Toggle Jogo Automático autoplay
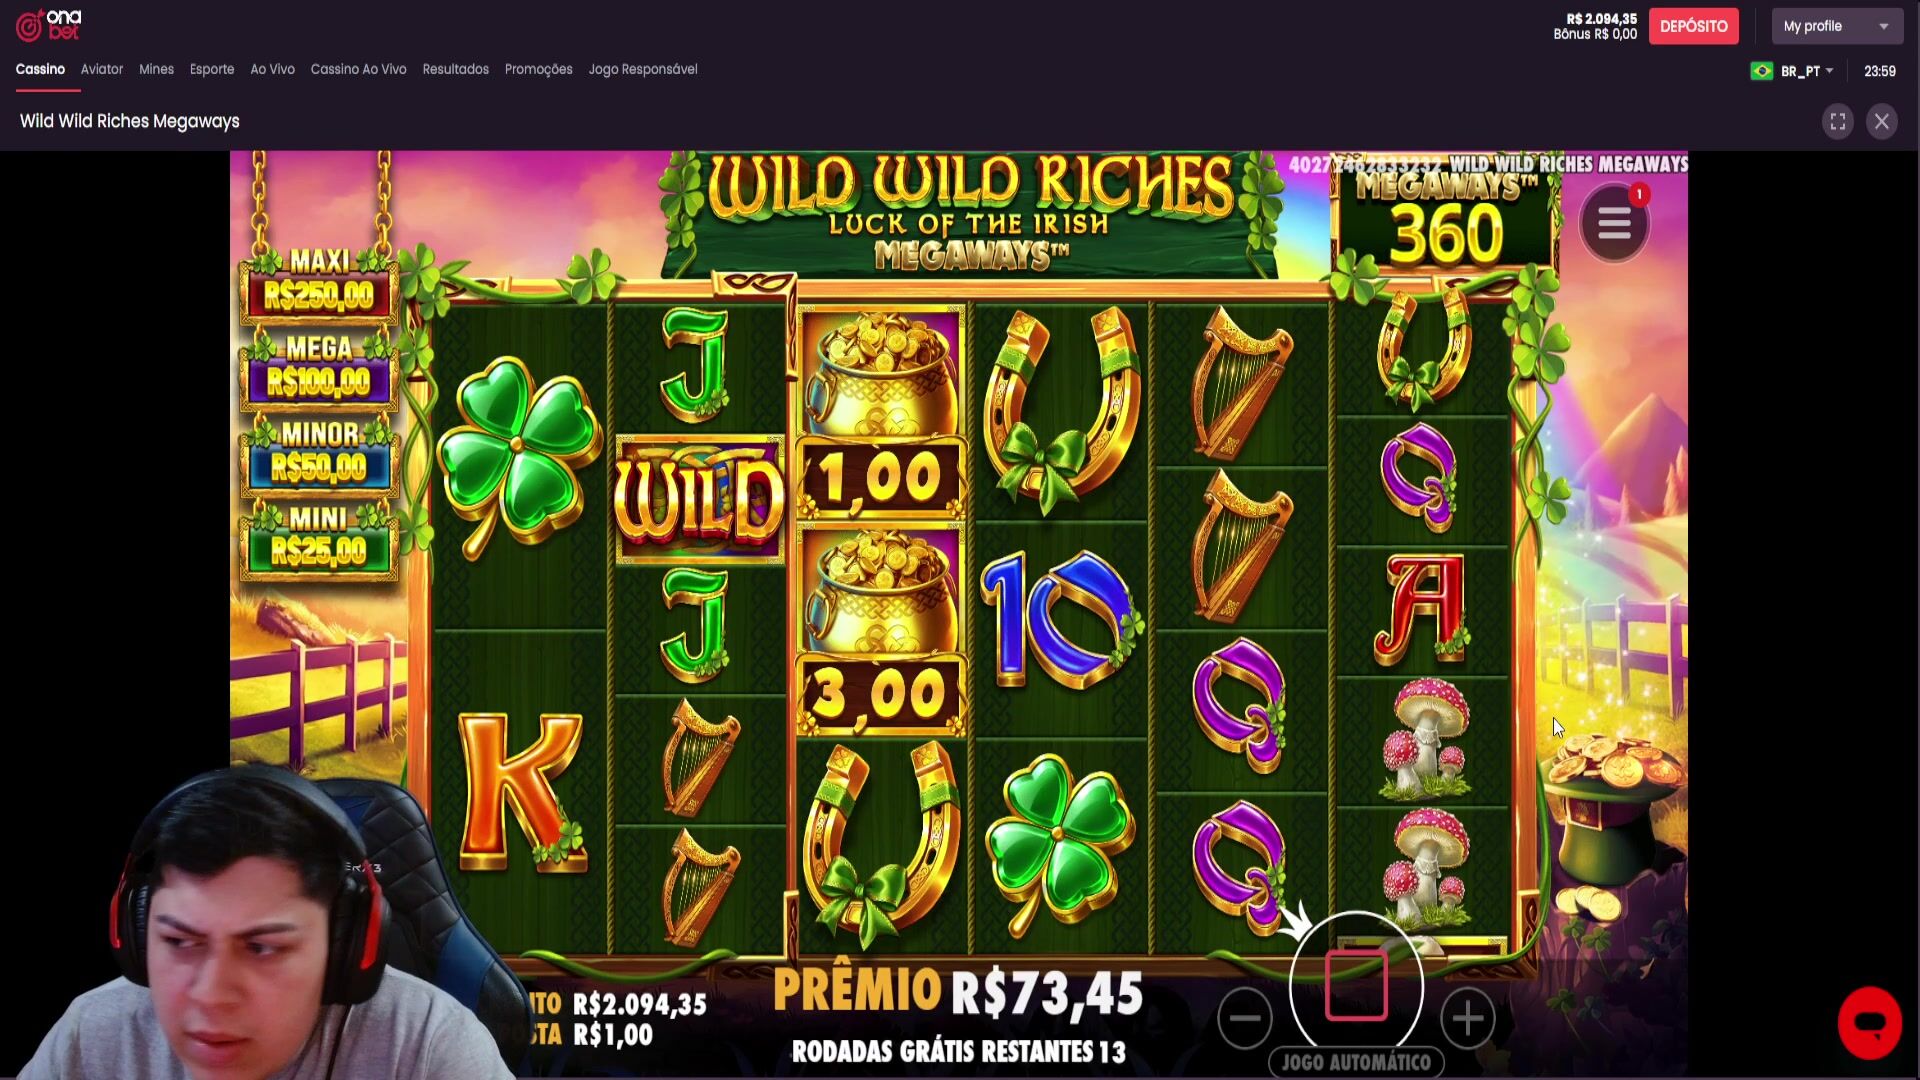The width and height of the screenshot is (1920, 1080). tap(1356, 1062)
